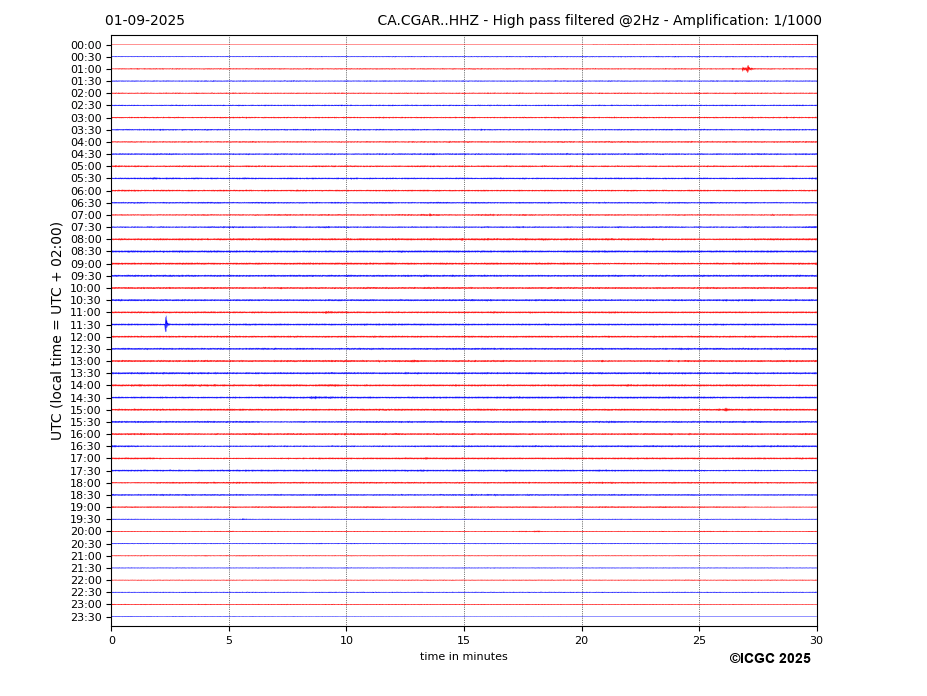Click the x-axis tick label 0
The height and width of the screenshot is (696, 927).
click(112, 640)
